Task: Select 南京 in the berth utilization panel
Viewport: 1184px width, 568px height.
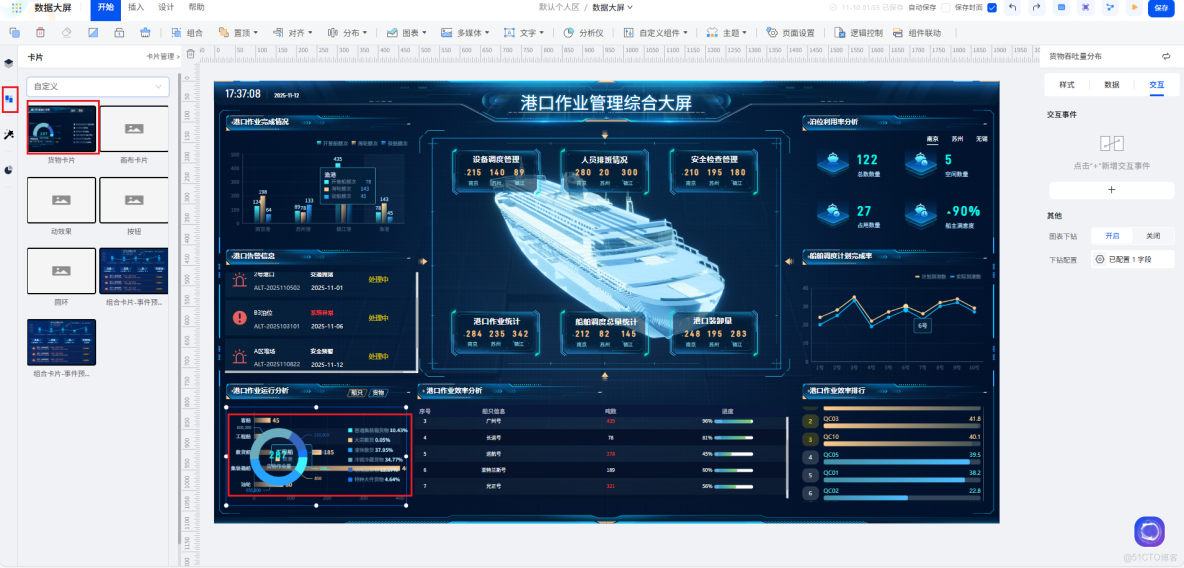Action: click(x=933, y=139)
